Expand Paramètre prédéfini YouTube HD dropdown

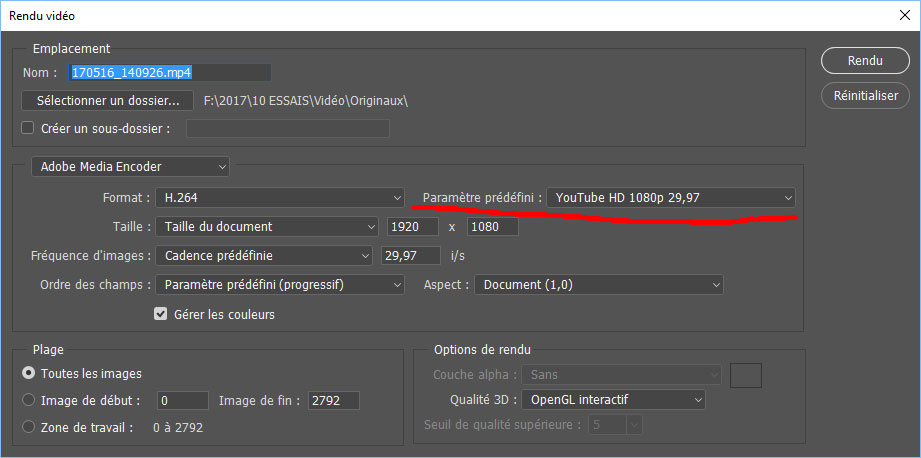pos(672,198)
